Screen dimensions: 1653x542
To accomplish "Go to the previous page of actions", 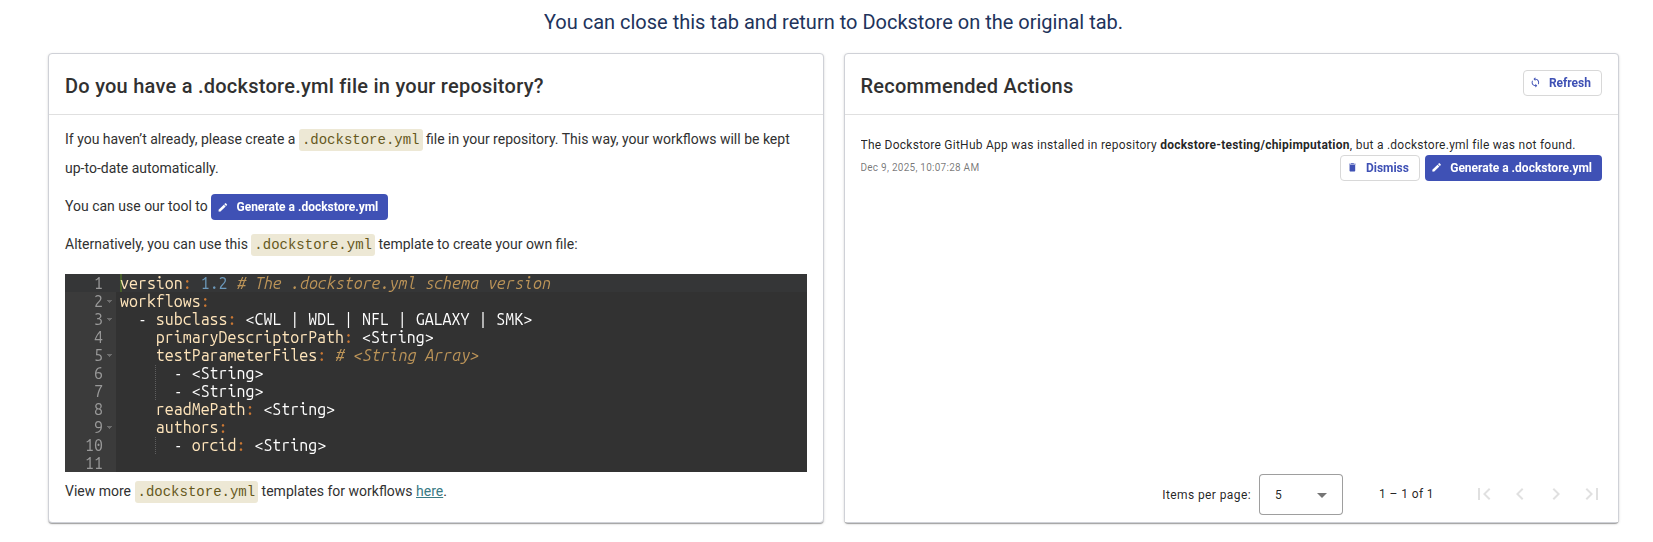I will [x=1520, y=494].
